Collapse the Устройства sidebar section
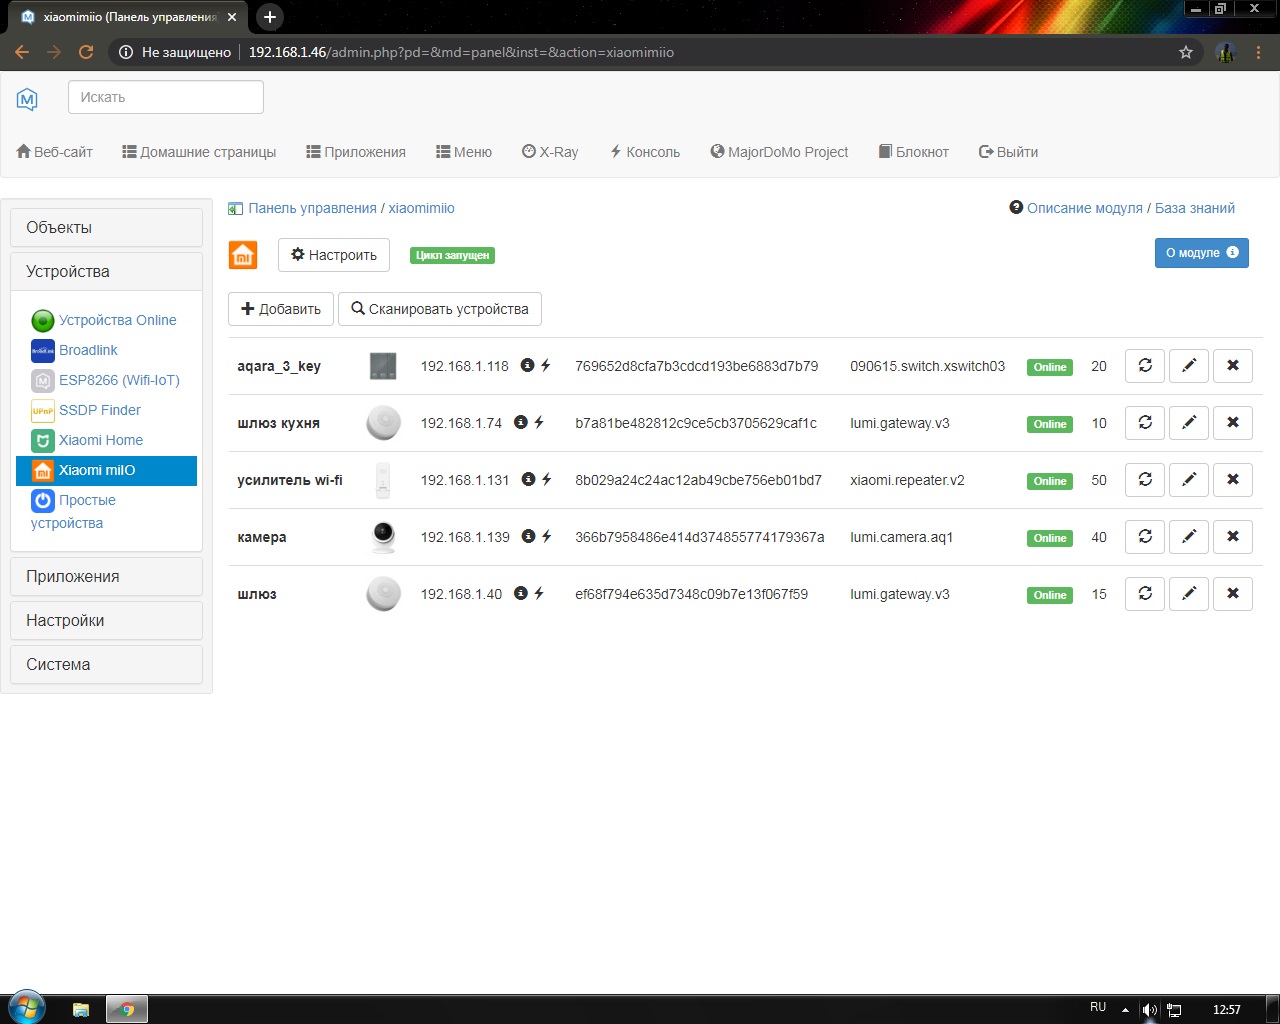Screen dimensions: 1280x1024 click(x=106, y=271)
